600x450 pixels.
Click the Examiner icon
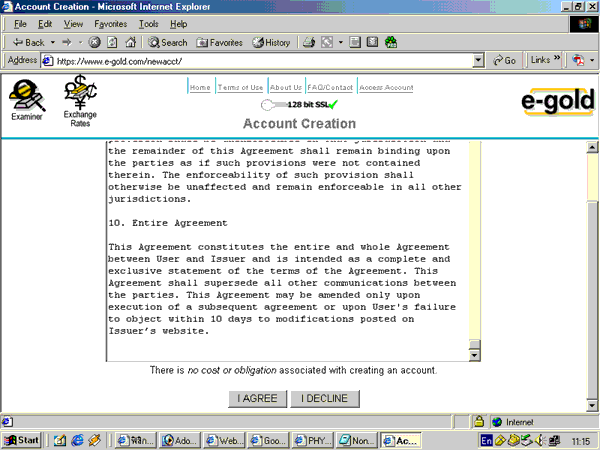[27, 99]
